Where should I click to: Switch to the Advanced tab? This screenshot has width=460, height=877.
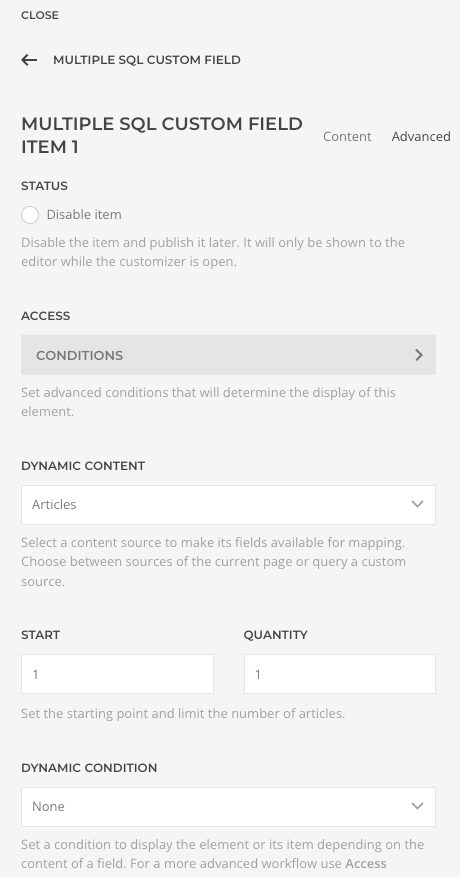click(x=421, y=136)
